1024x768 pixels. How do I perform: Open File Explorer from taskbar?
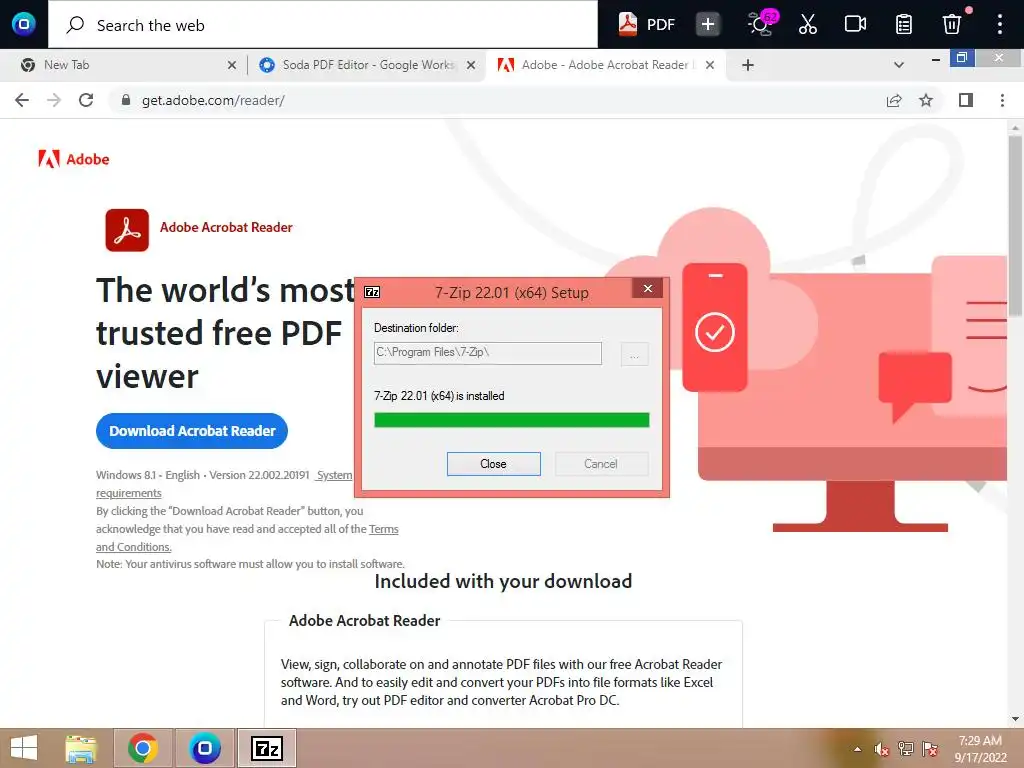(81, 748)
